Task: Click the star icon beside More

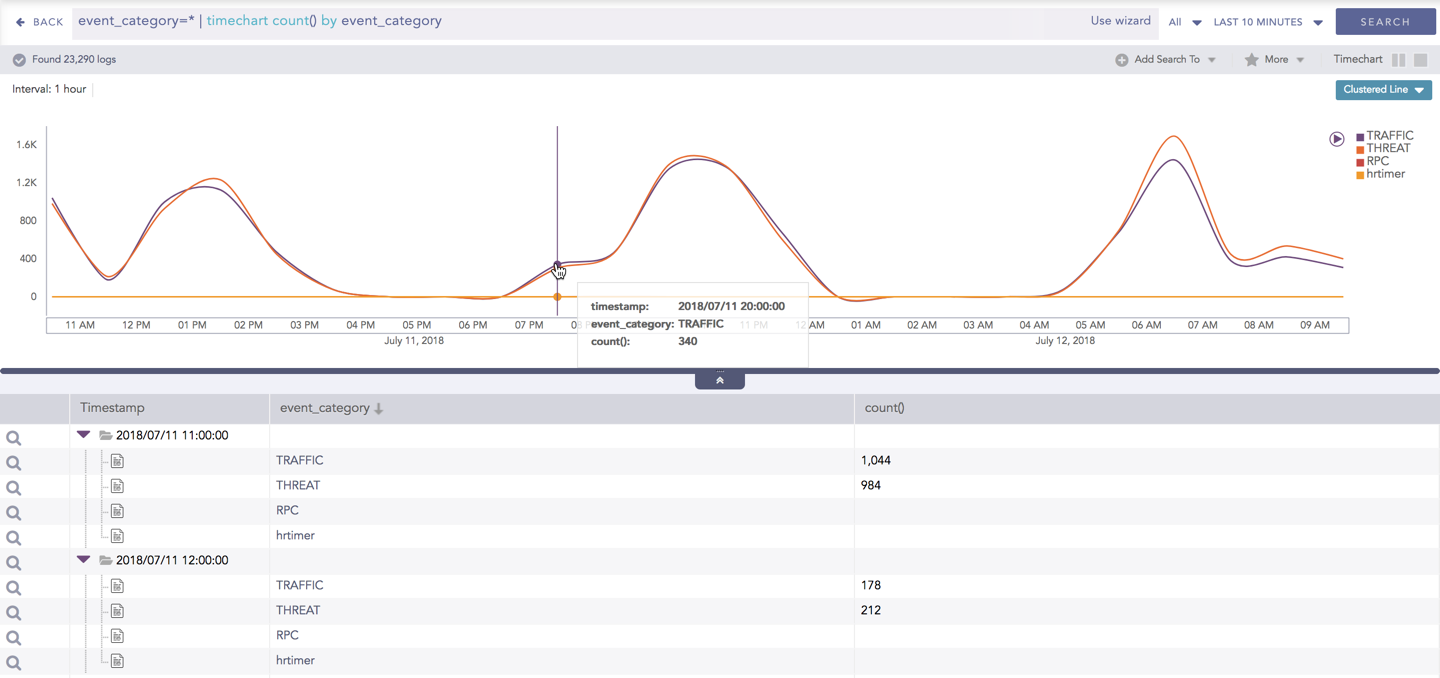Action: tap(1251, 60)
